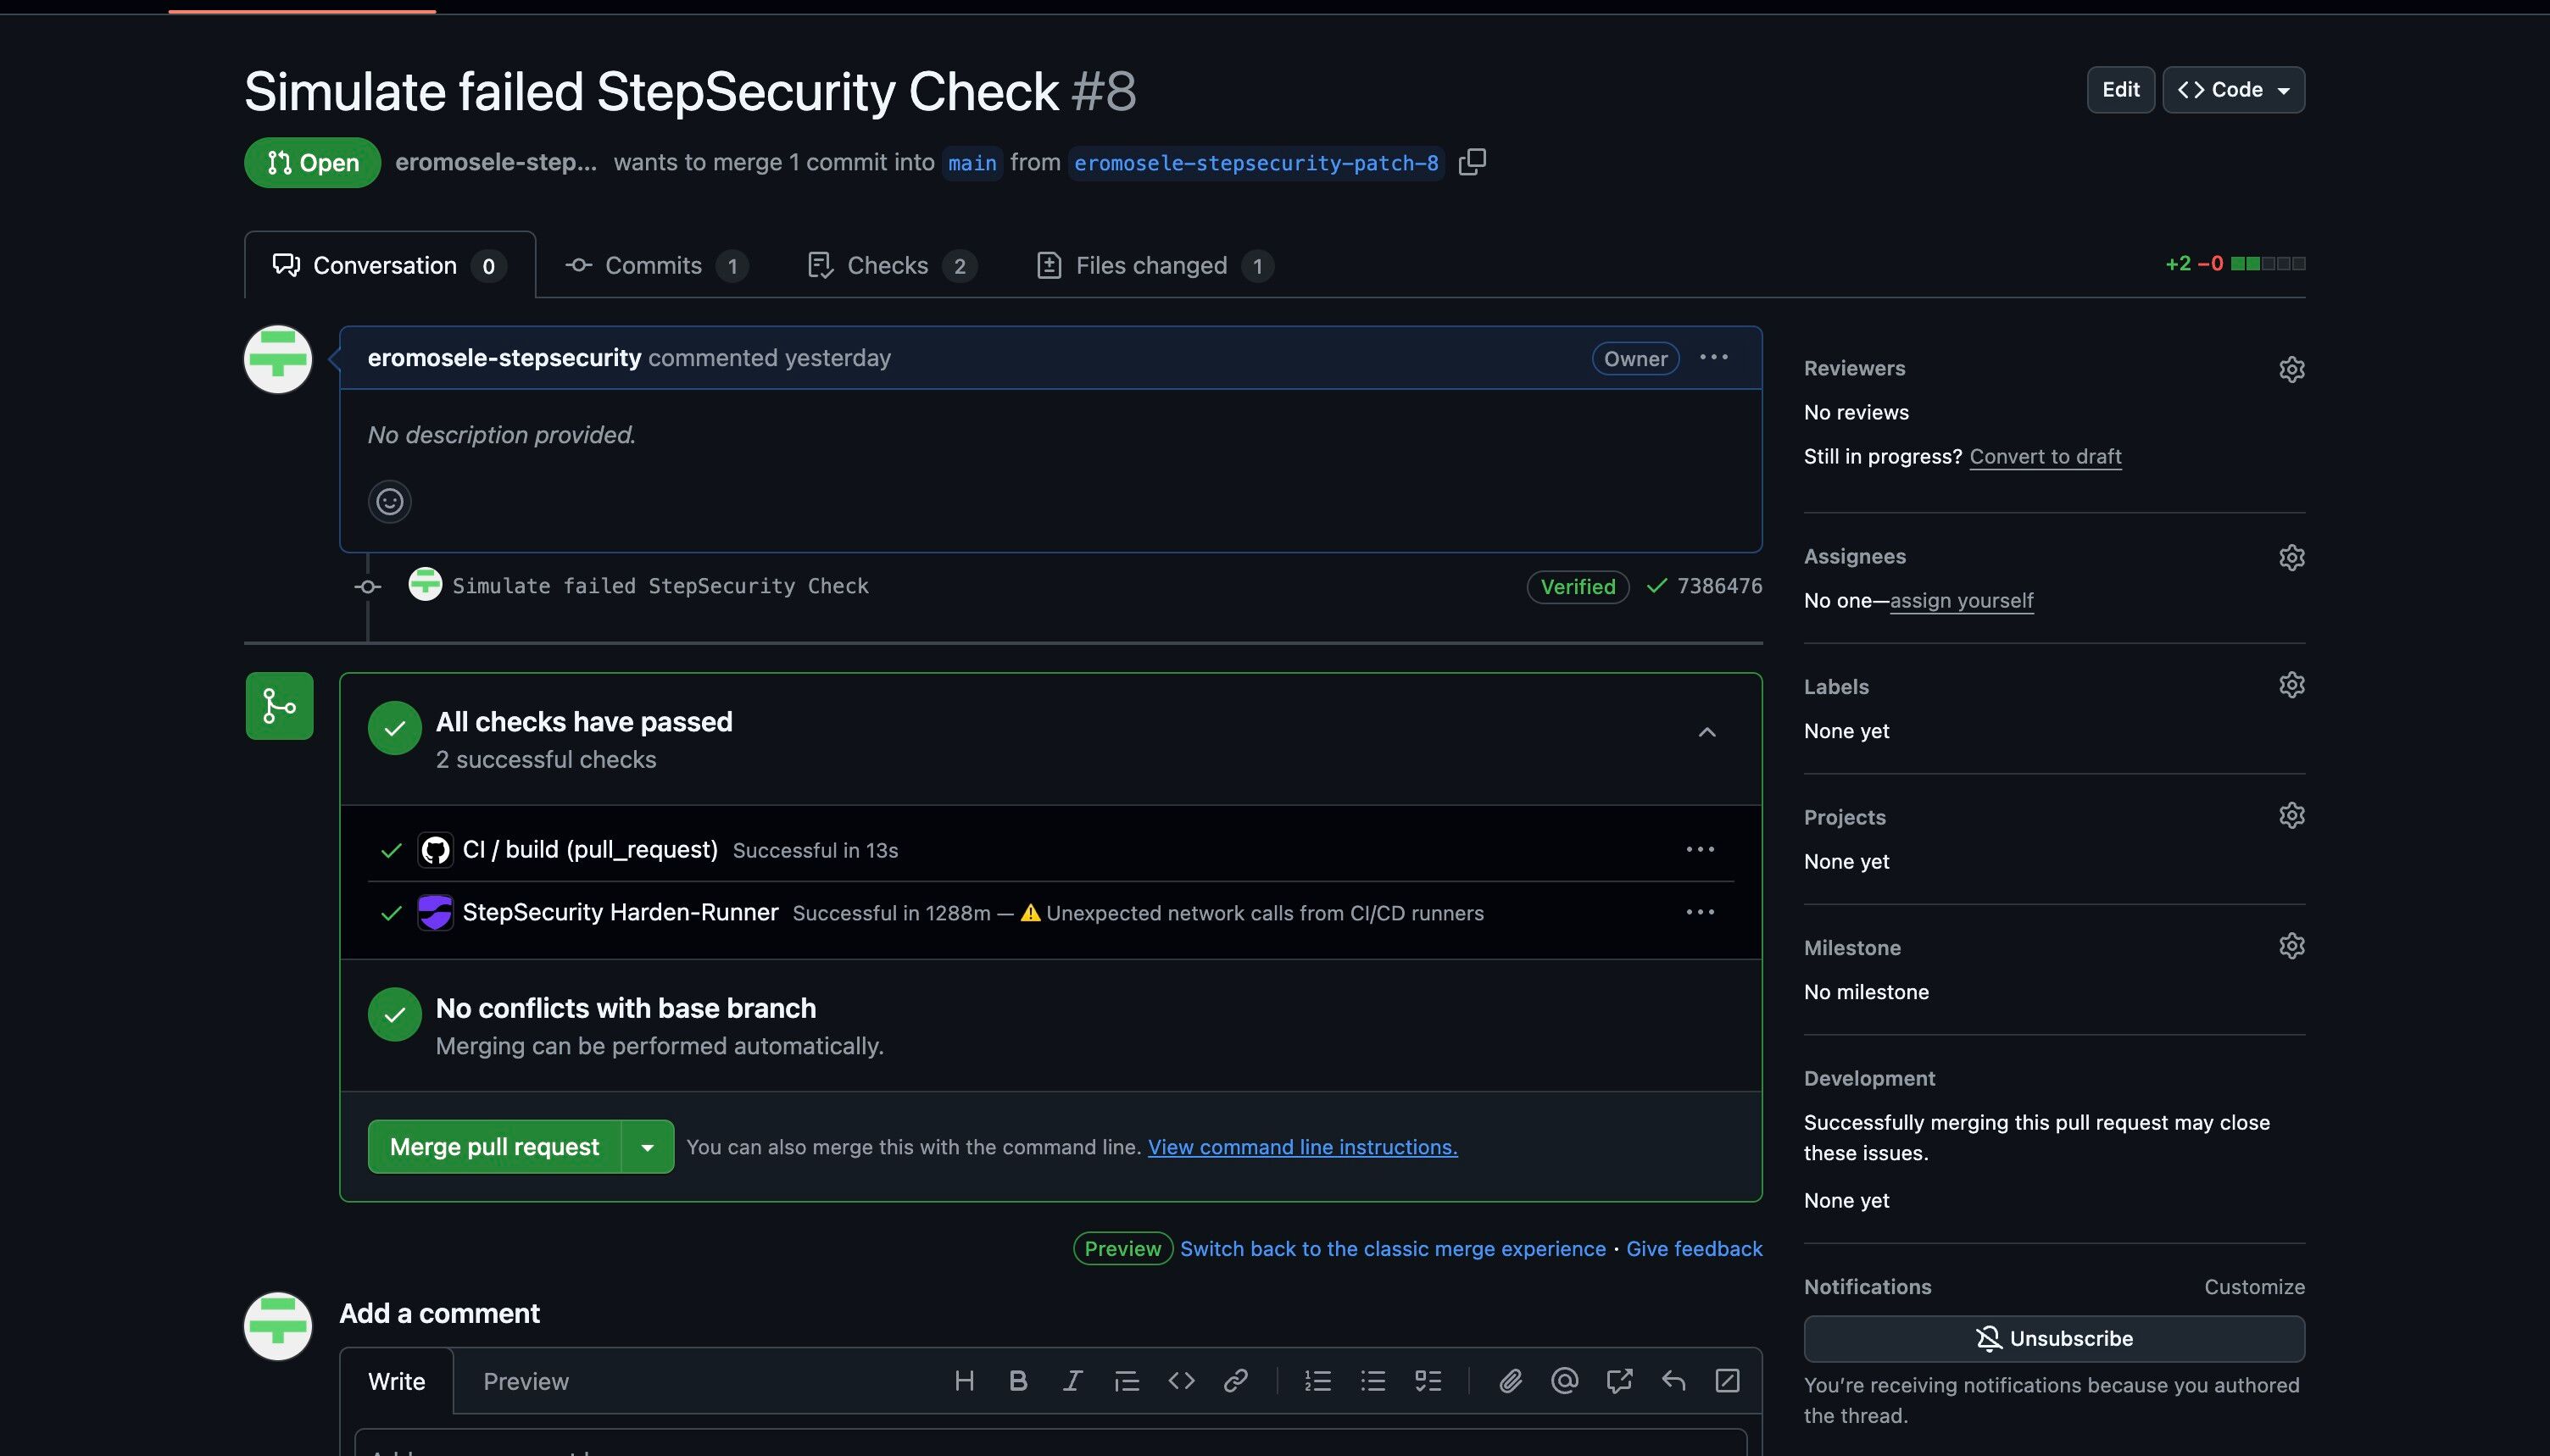
Task: Insert heading with the H toolbar icon
Action: tap(964, 1381)
